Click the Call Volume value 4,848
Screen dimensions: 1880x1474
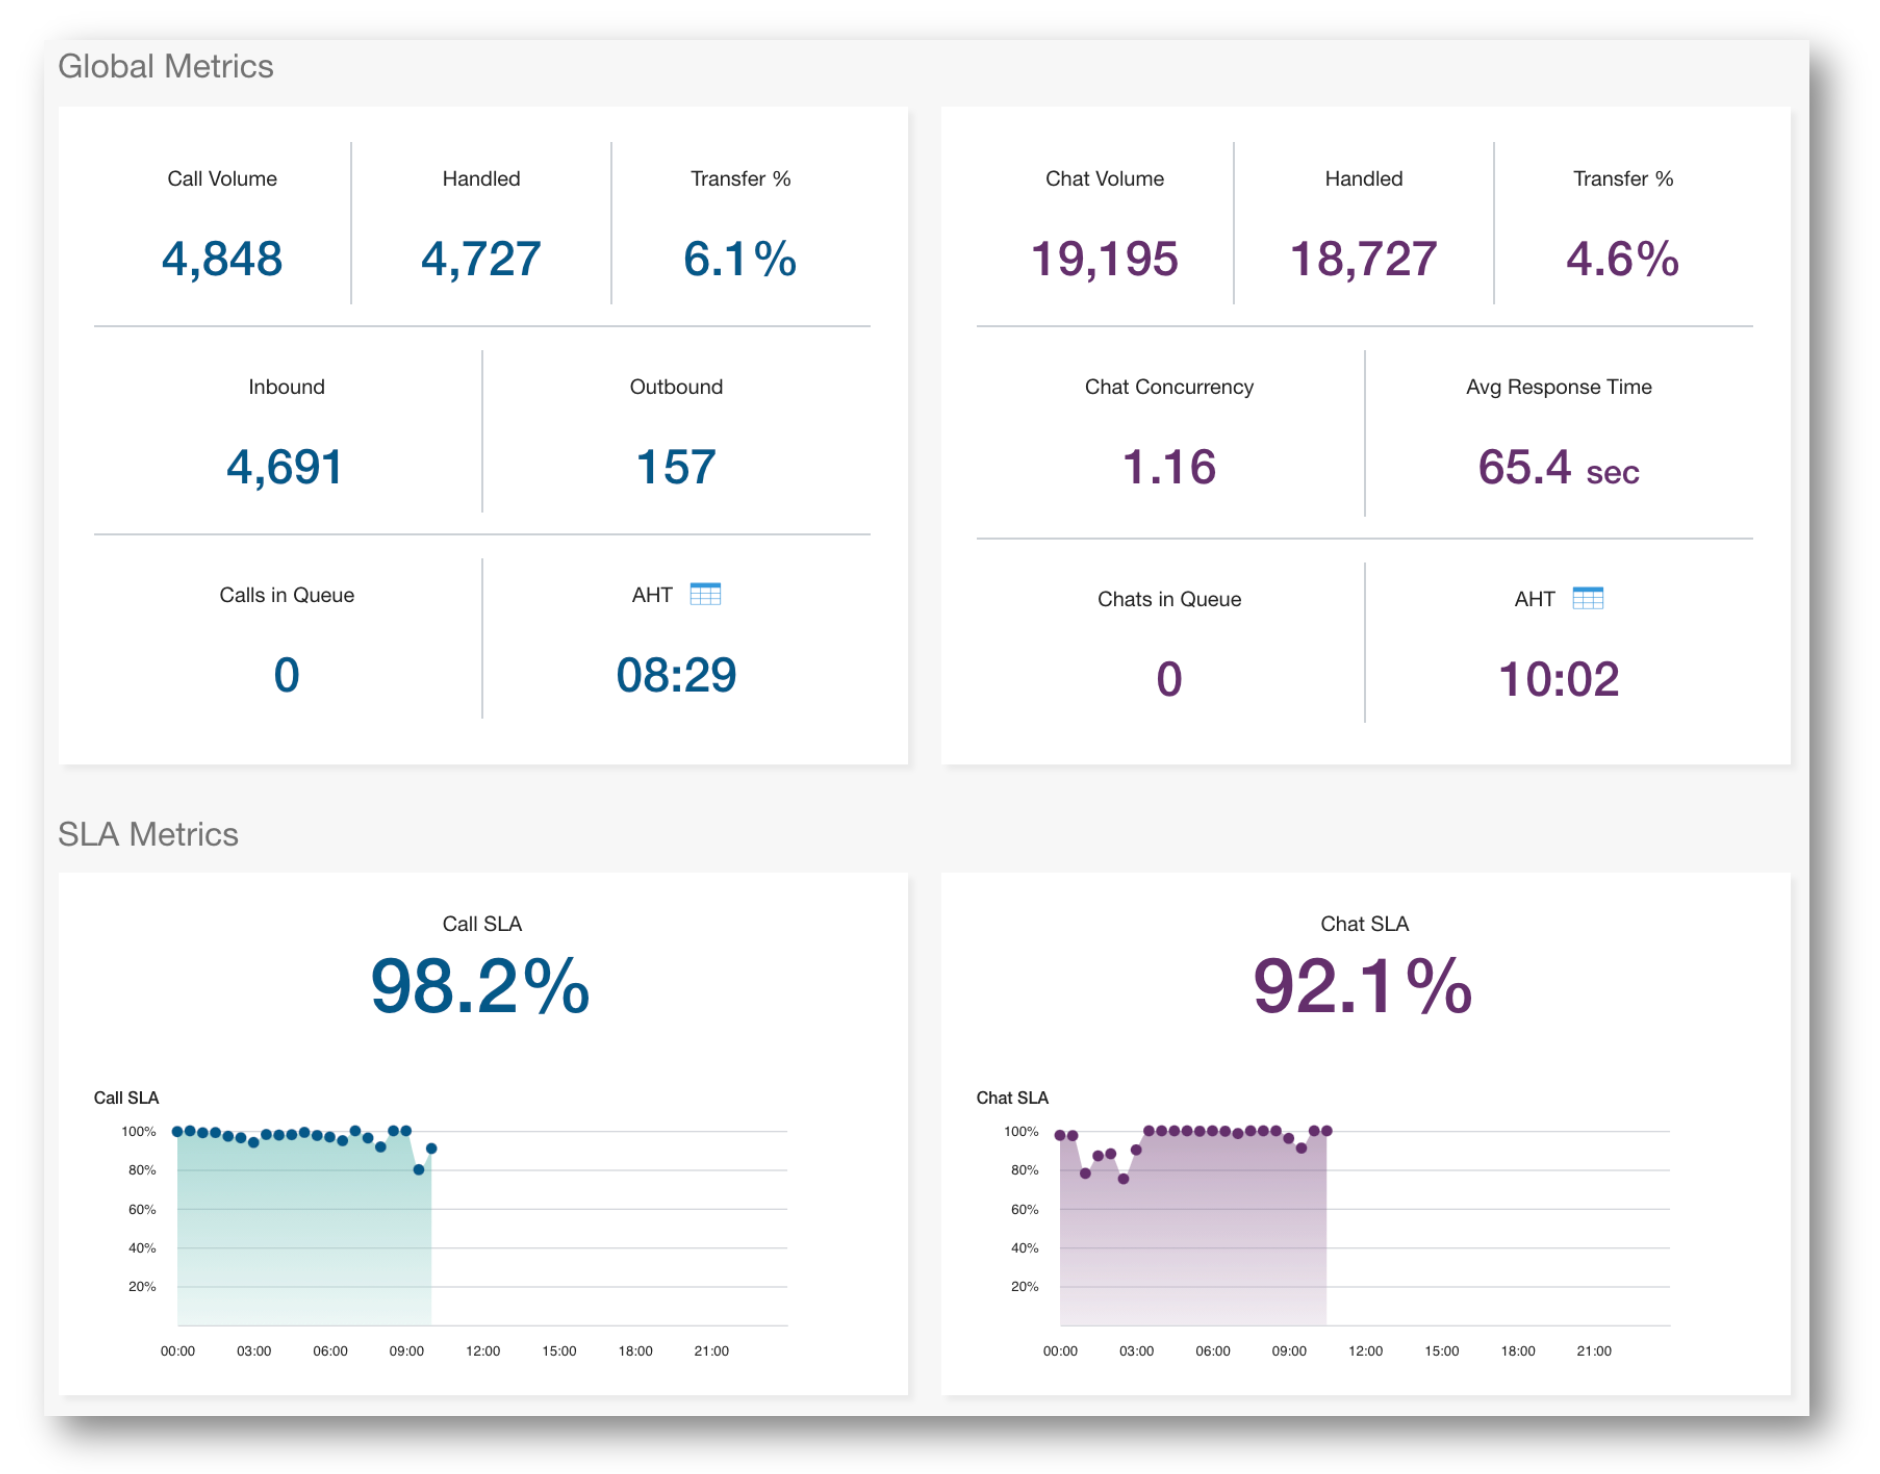click(222, 259)
